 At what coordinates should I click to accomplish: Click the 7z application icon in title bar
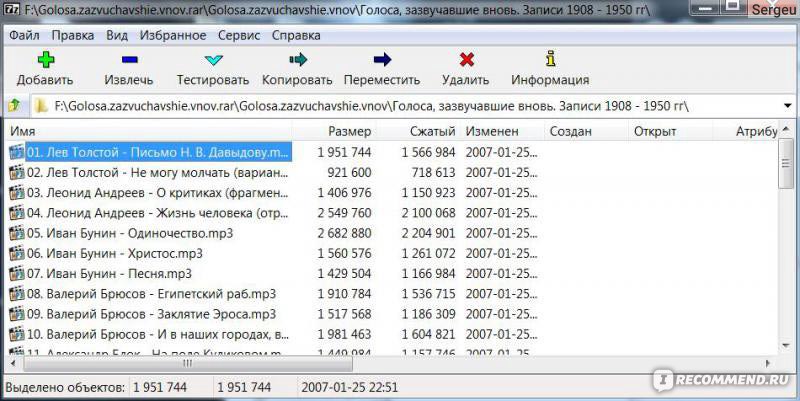pos(12,10)
